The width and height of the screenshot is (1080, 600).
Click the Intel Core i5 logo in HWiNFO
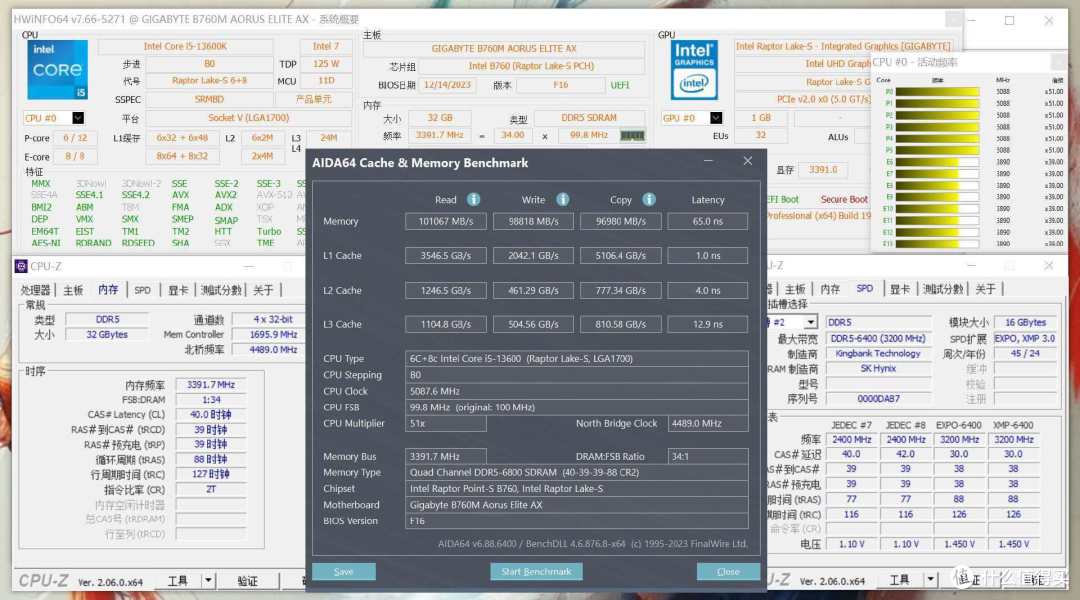pyautogui.click(x=57, y=70)
